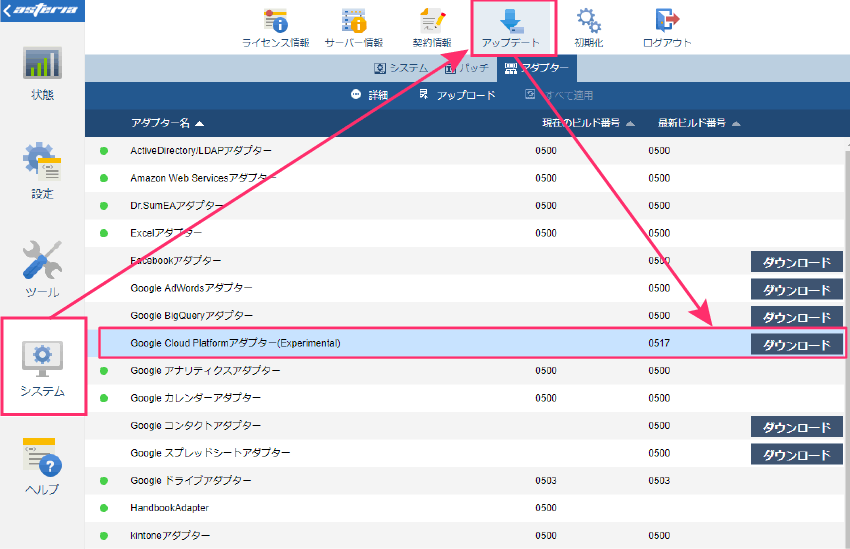Download the Facebookアダプター
This screenshot has height=549, width=850.
click(x=796, y=262)
